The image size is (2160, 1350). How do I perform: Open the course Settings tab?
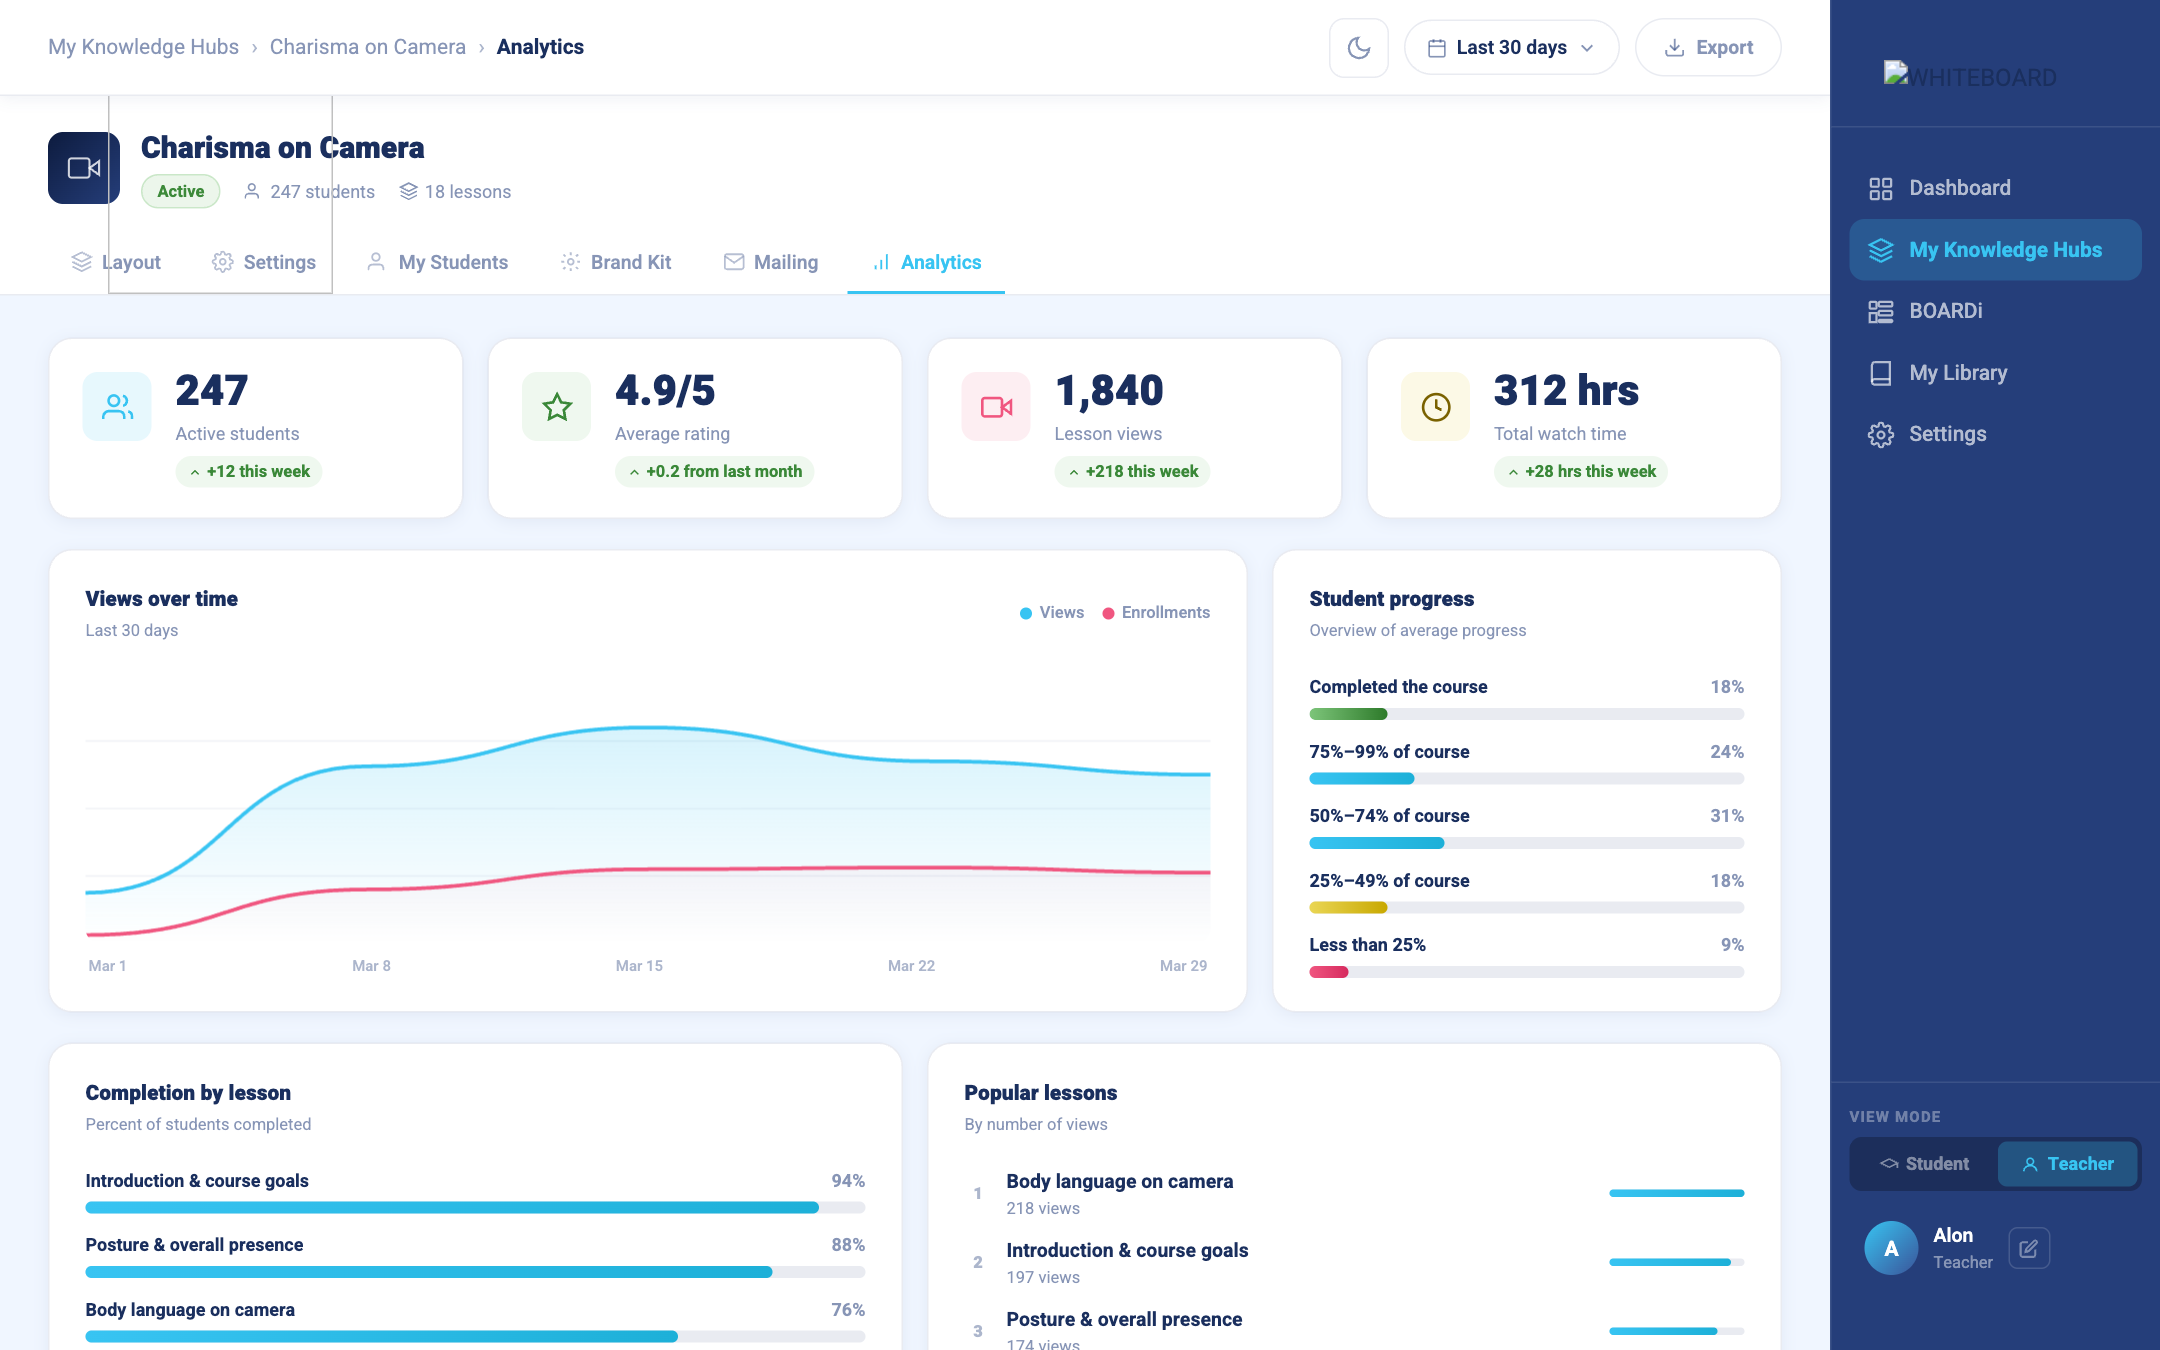pyautogui.click(x=264, y=262)
